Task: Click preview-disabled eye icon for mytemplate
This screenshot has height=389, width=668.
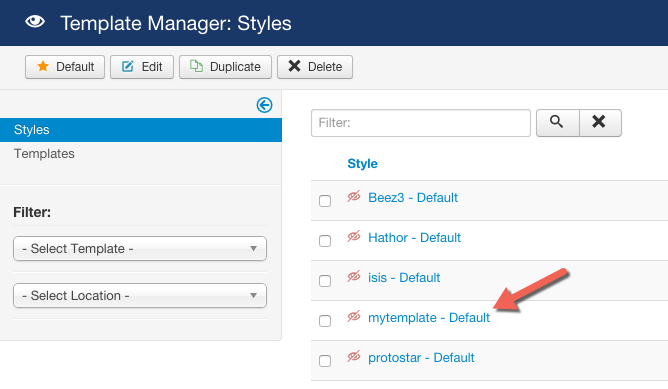Action: [354, 317]
